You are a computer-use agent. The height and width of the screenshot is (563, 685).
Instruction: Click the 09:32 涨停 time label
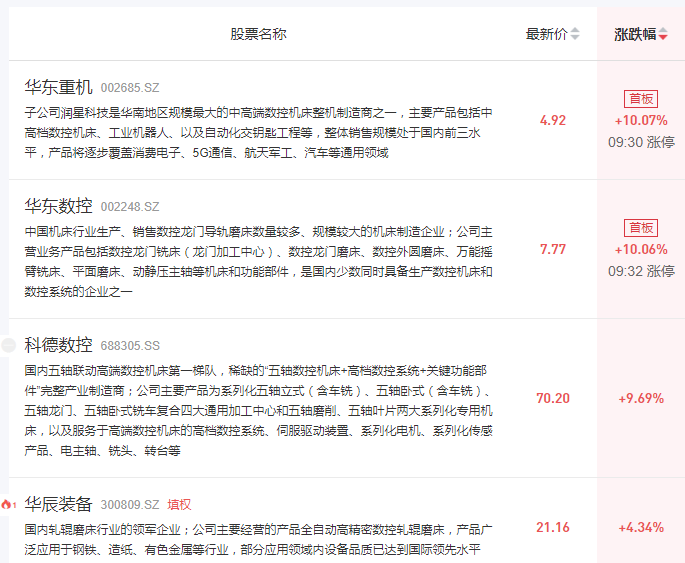[x=641, y=271]
